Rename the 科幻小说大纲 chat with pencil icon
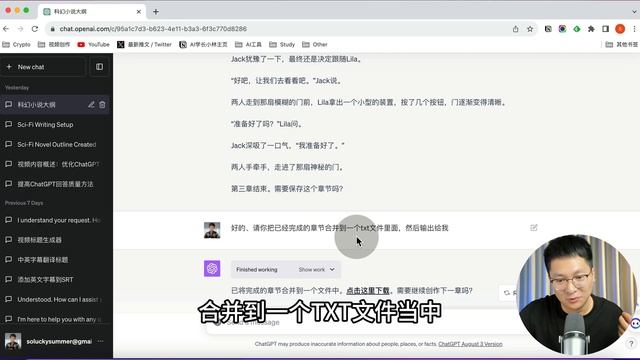Image resolution: width=640 pixels, height=360 pixels. [91, 105]
